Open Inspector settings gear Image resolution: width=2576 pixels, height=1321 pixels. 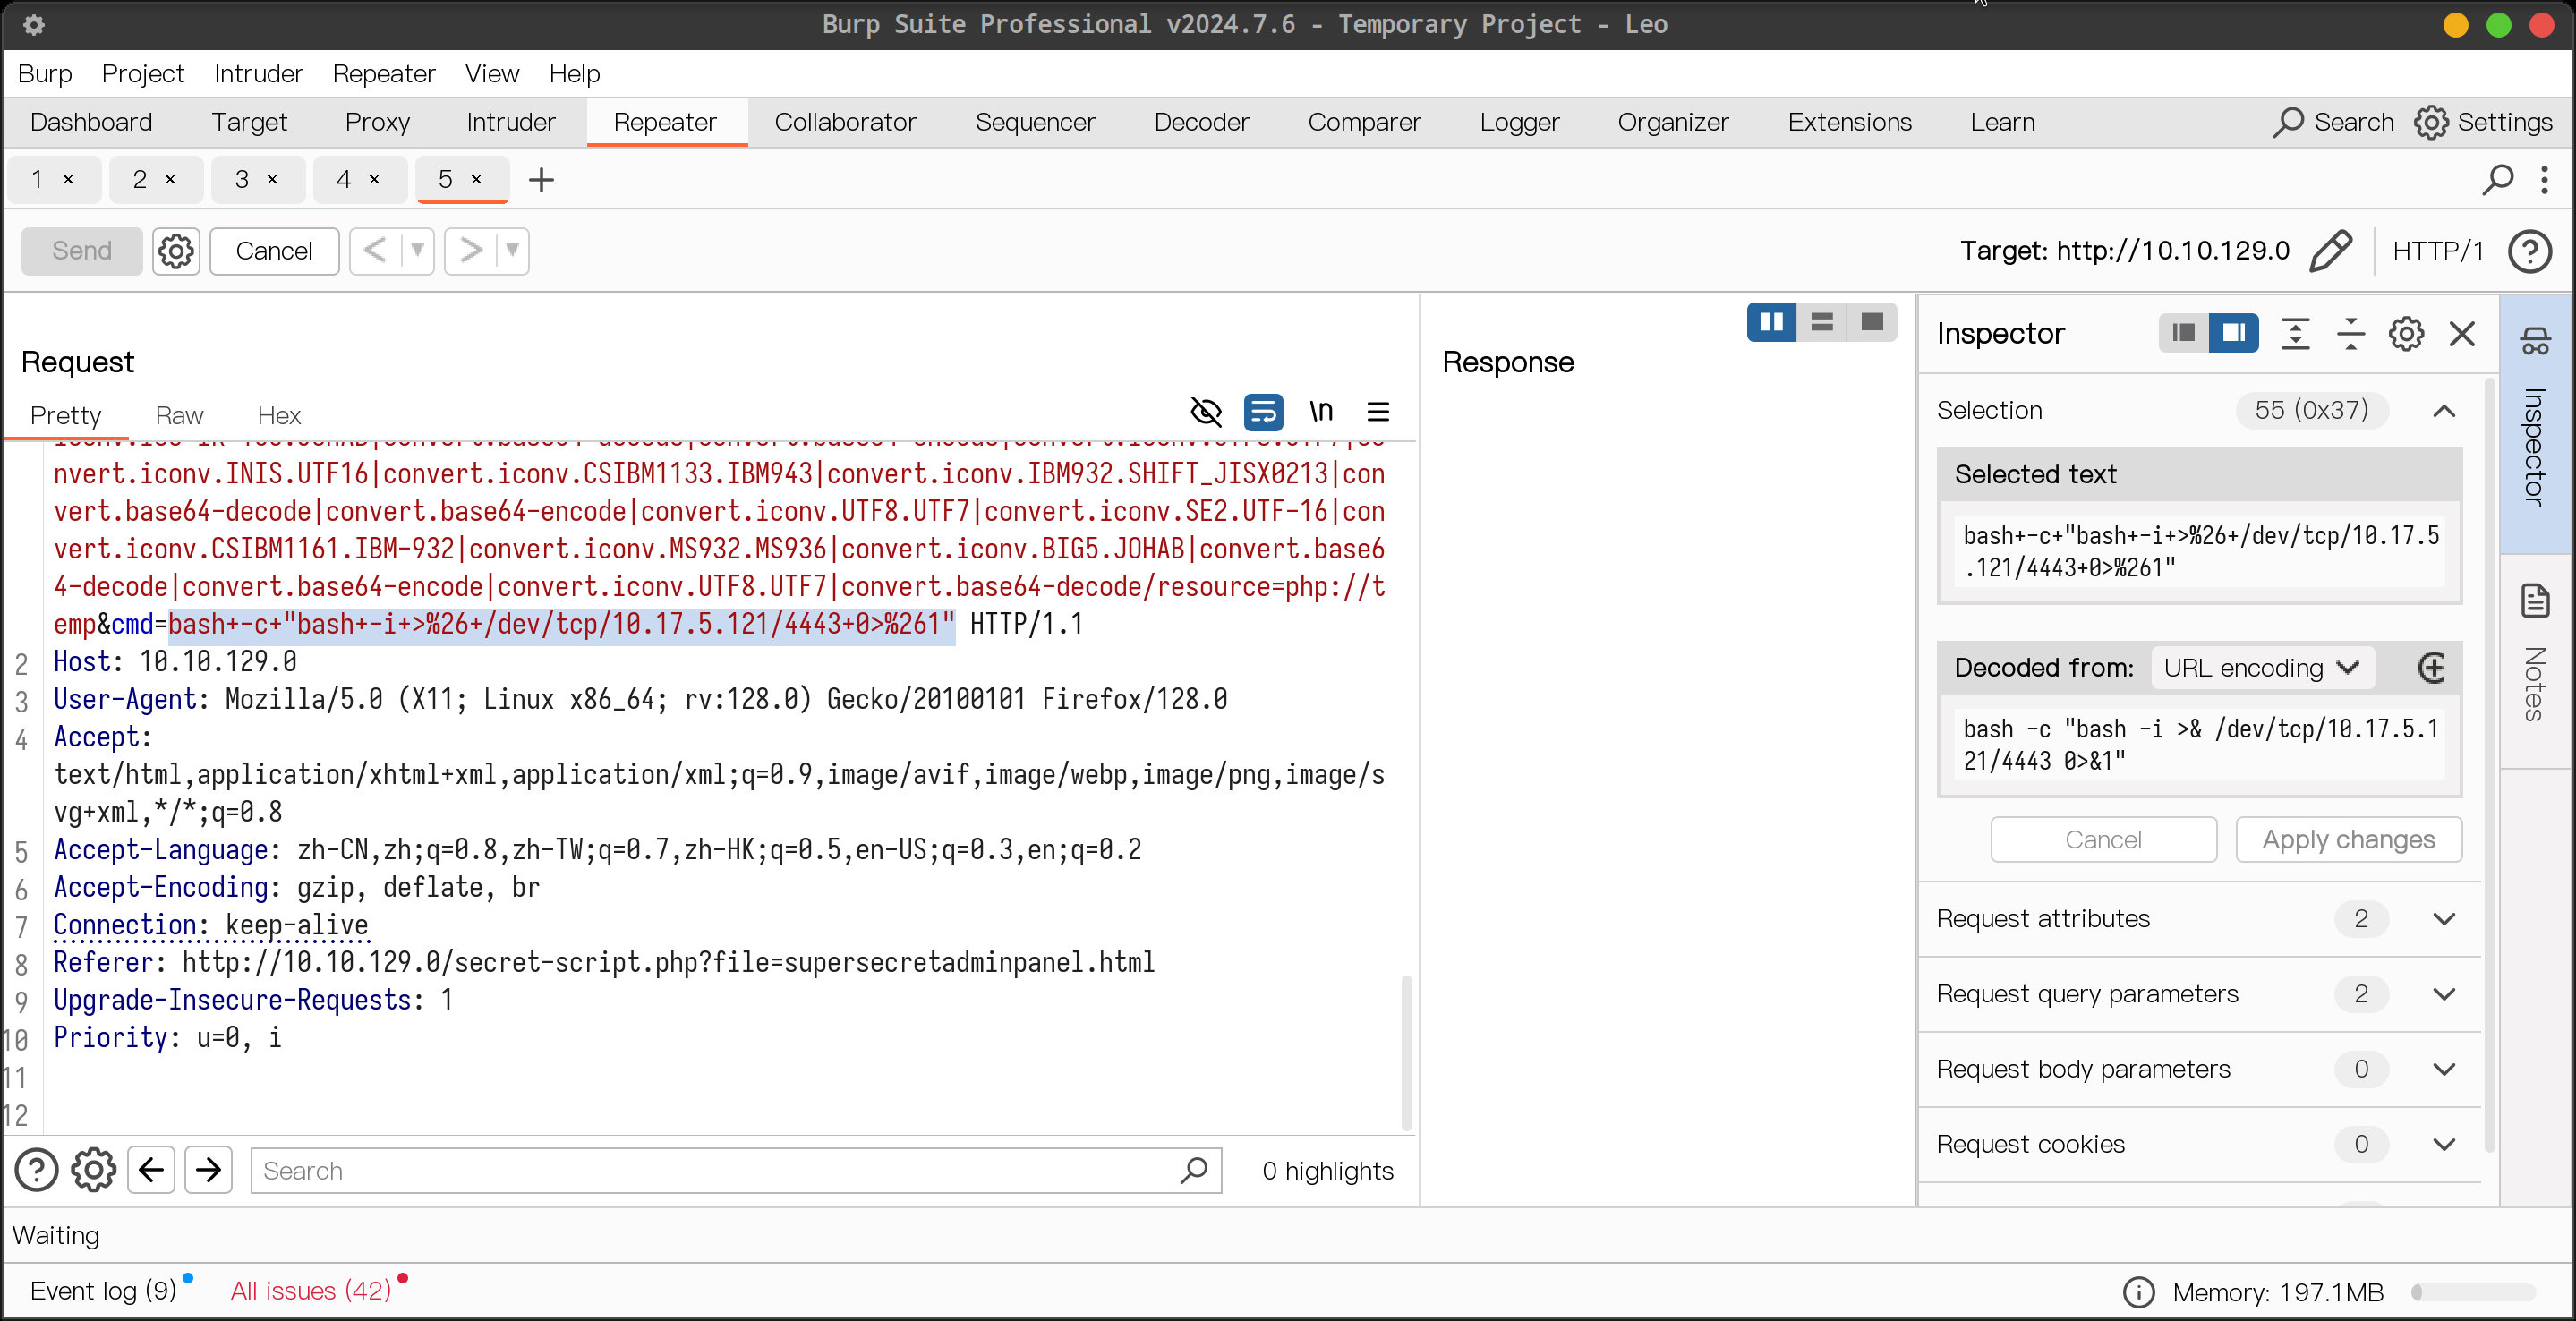pos(2406,333)
